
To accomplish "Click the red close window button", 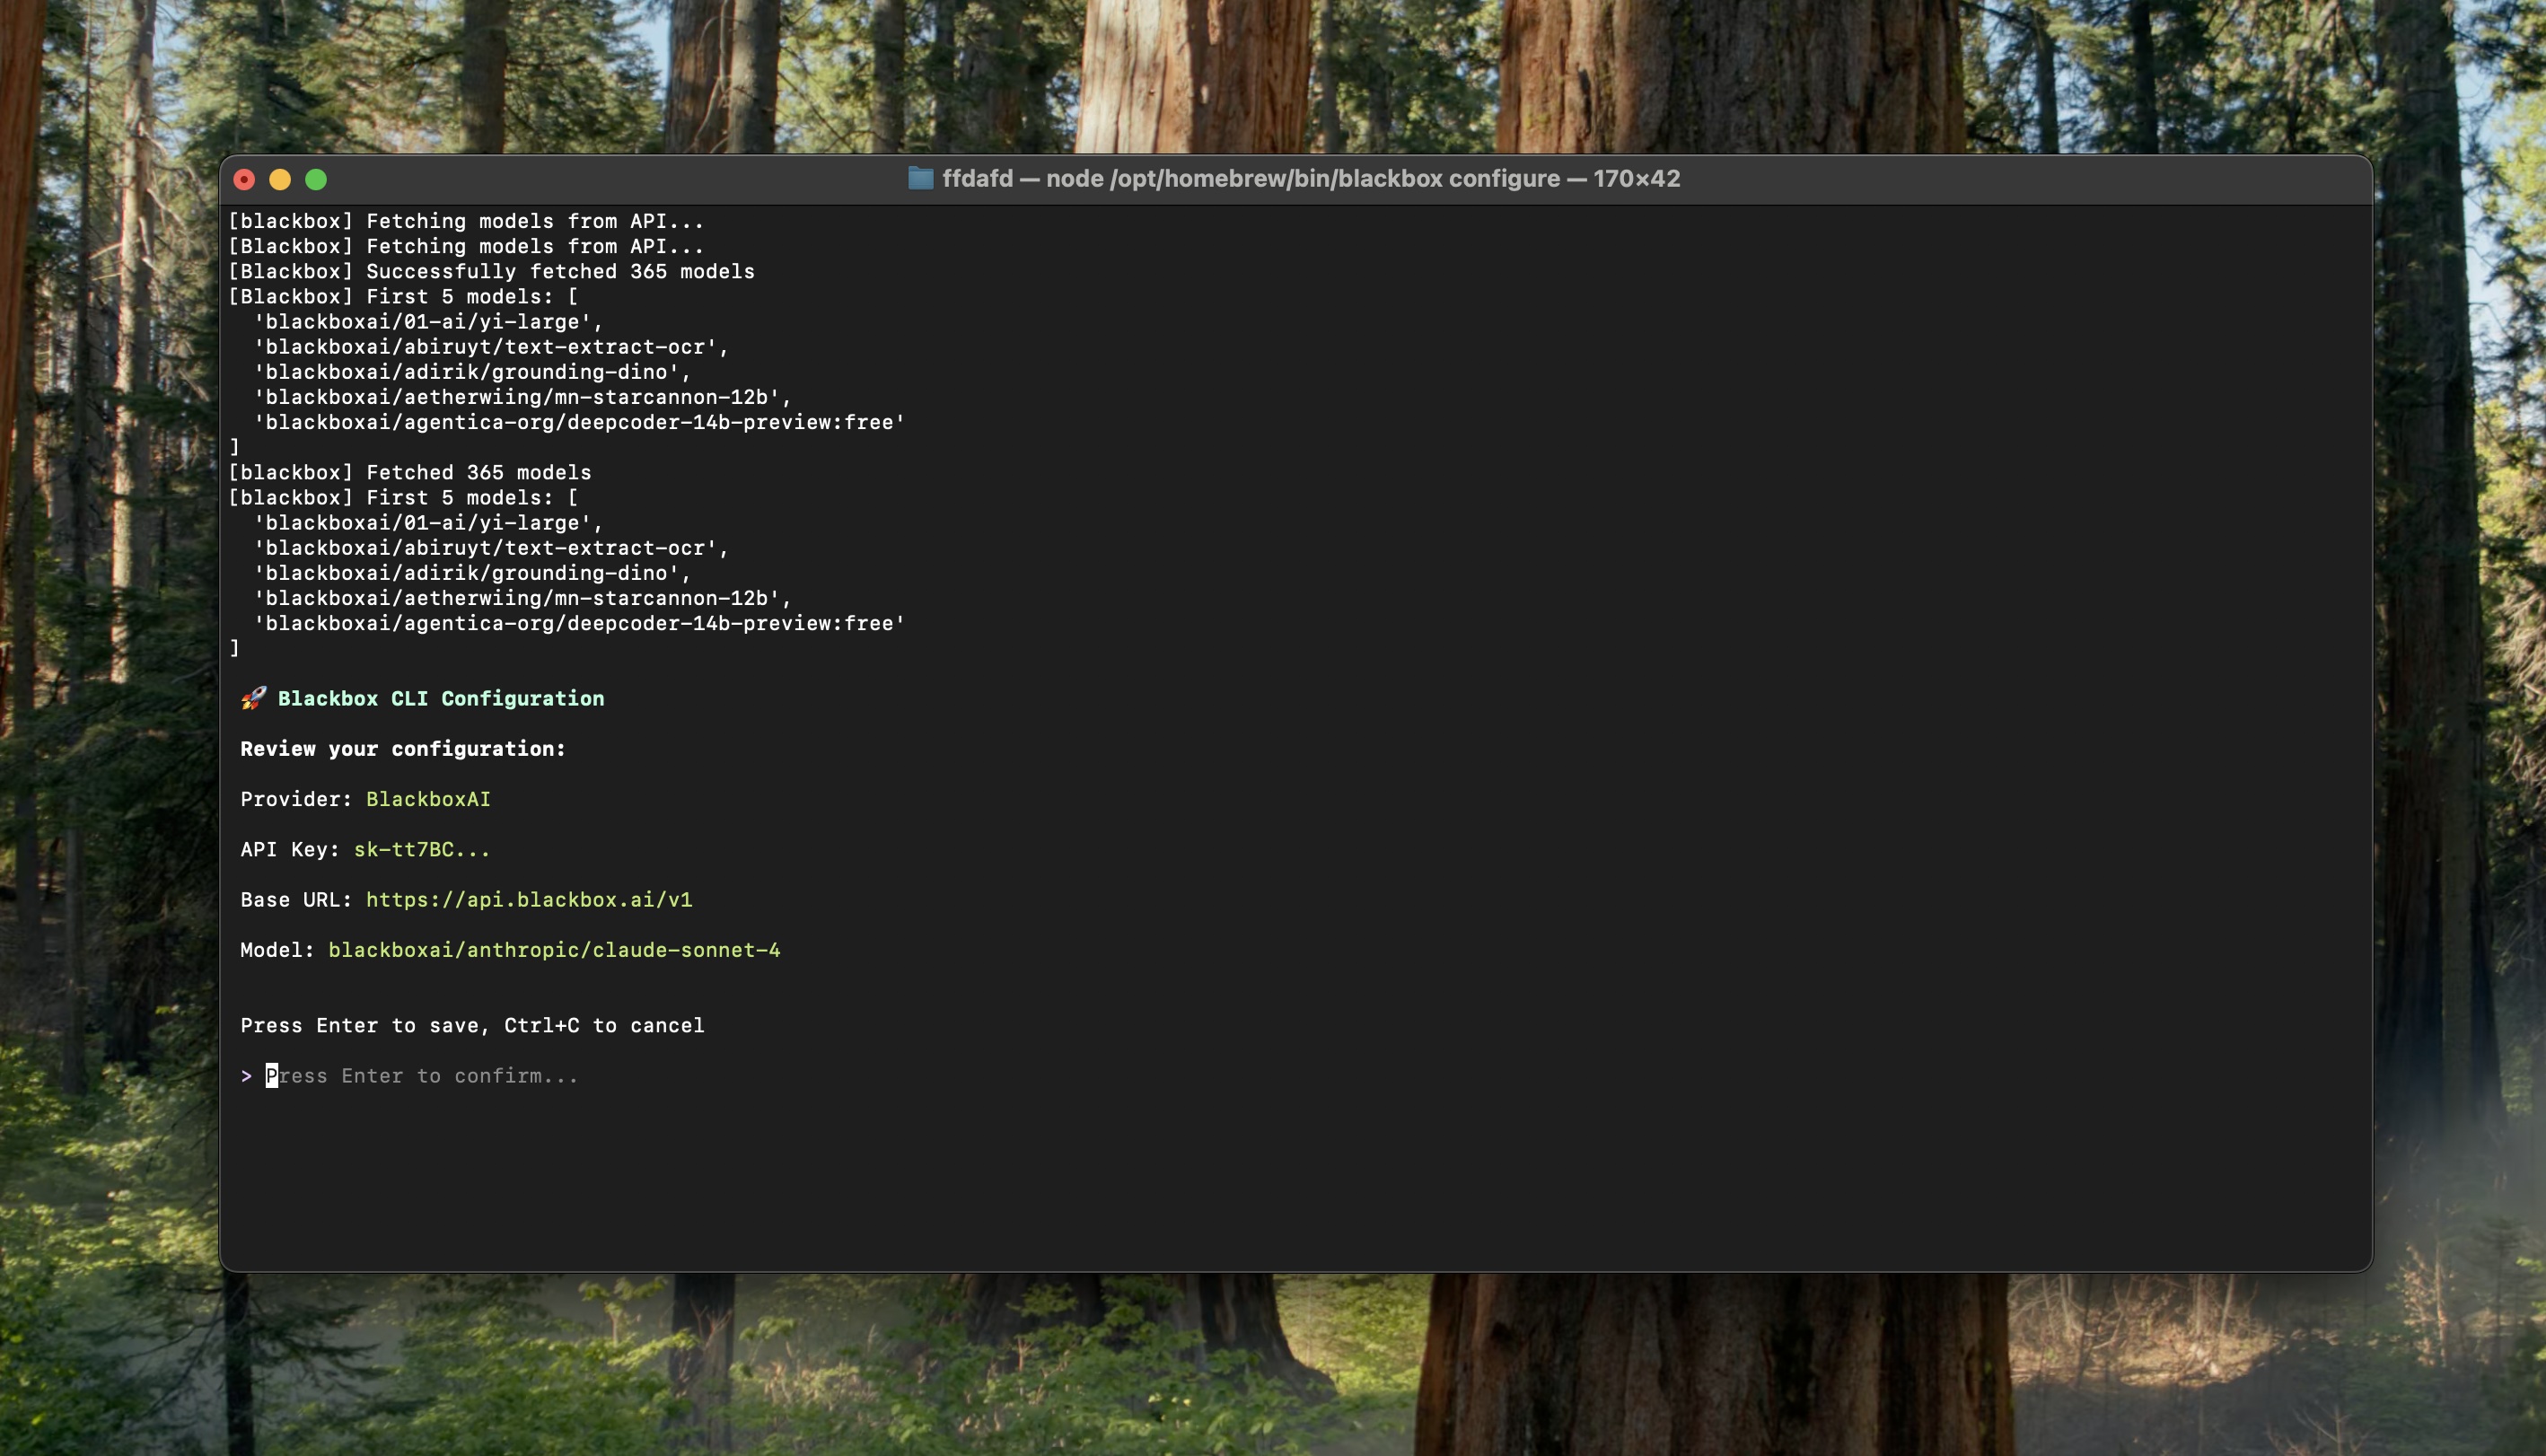I will tap(244, 179).
